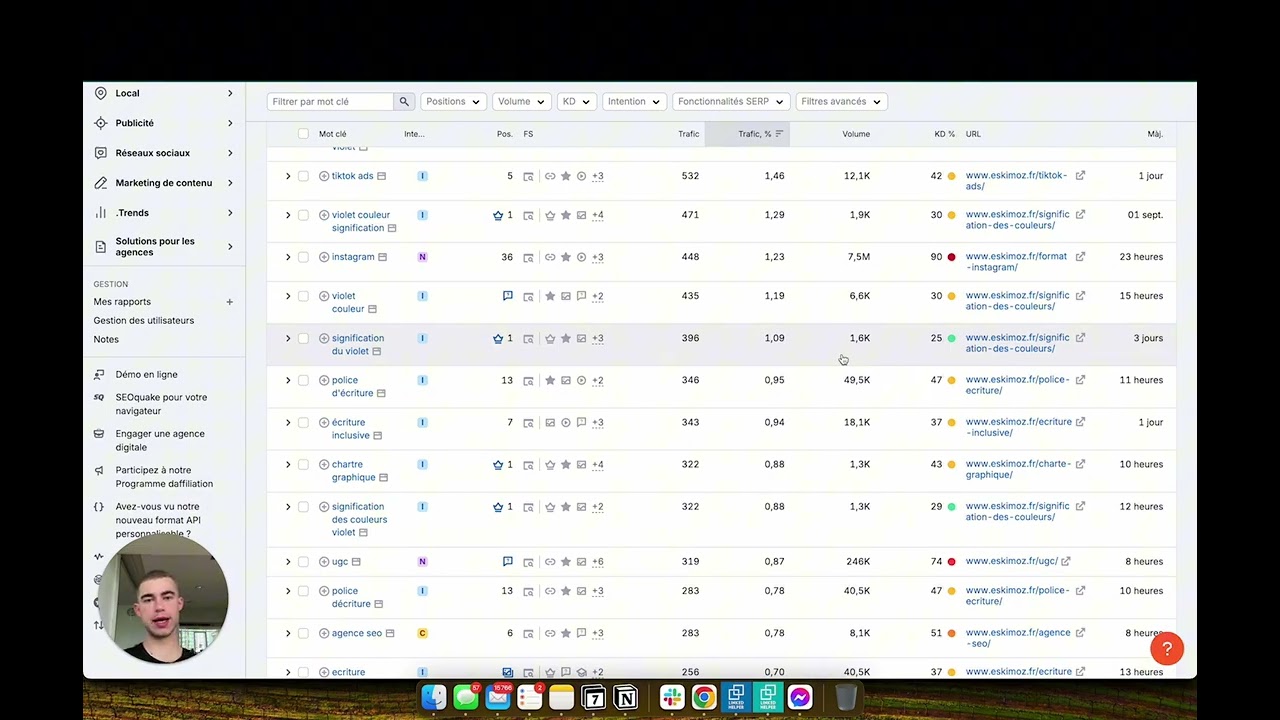Click the Filtrer par mot clé input field
The height and width of the screenshot is (720, 1280).
pyautogui.click(x=330, y=101)
